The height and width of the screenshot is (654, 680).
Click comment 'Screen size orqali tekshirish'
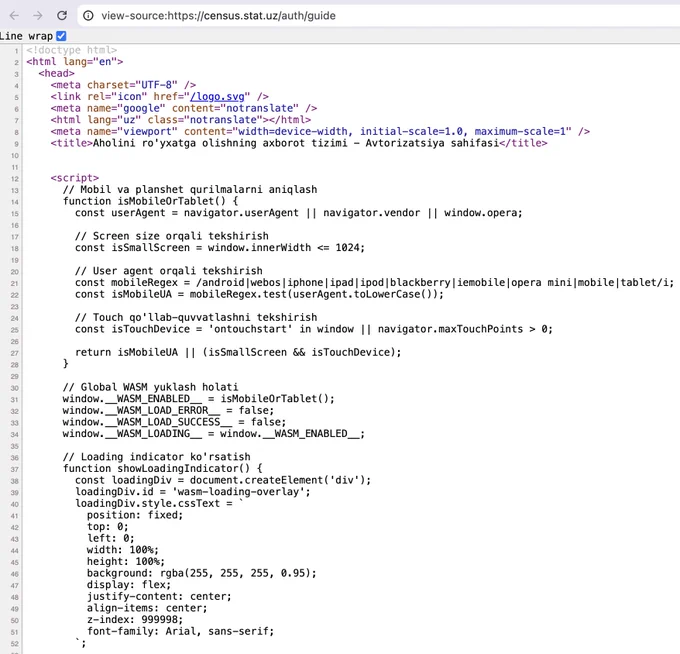point(180,236)
